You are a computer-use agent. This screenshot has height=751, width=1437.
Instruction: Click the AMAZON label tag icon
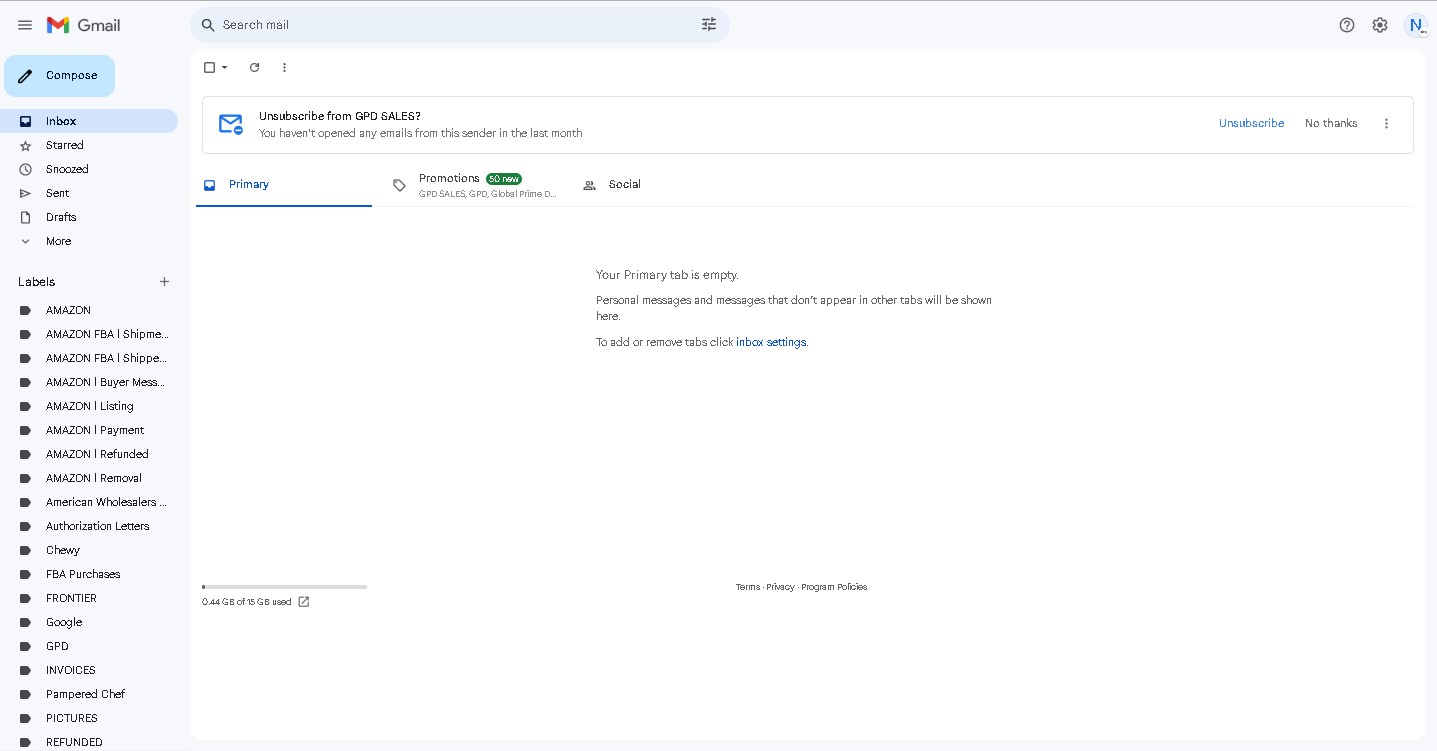(x=26, y=310)
